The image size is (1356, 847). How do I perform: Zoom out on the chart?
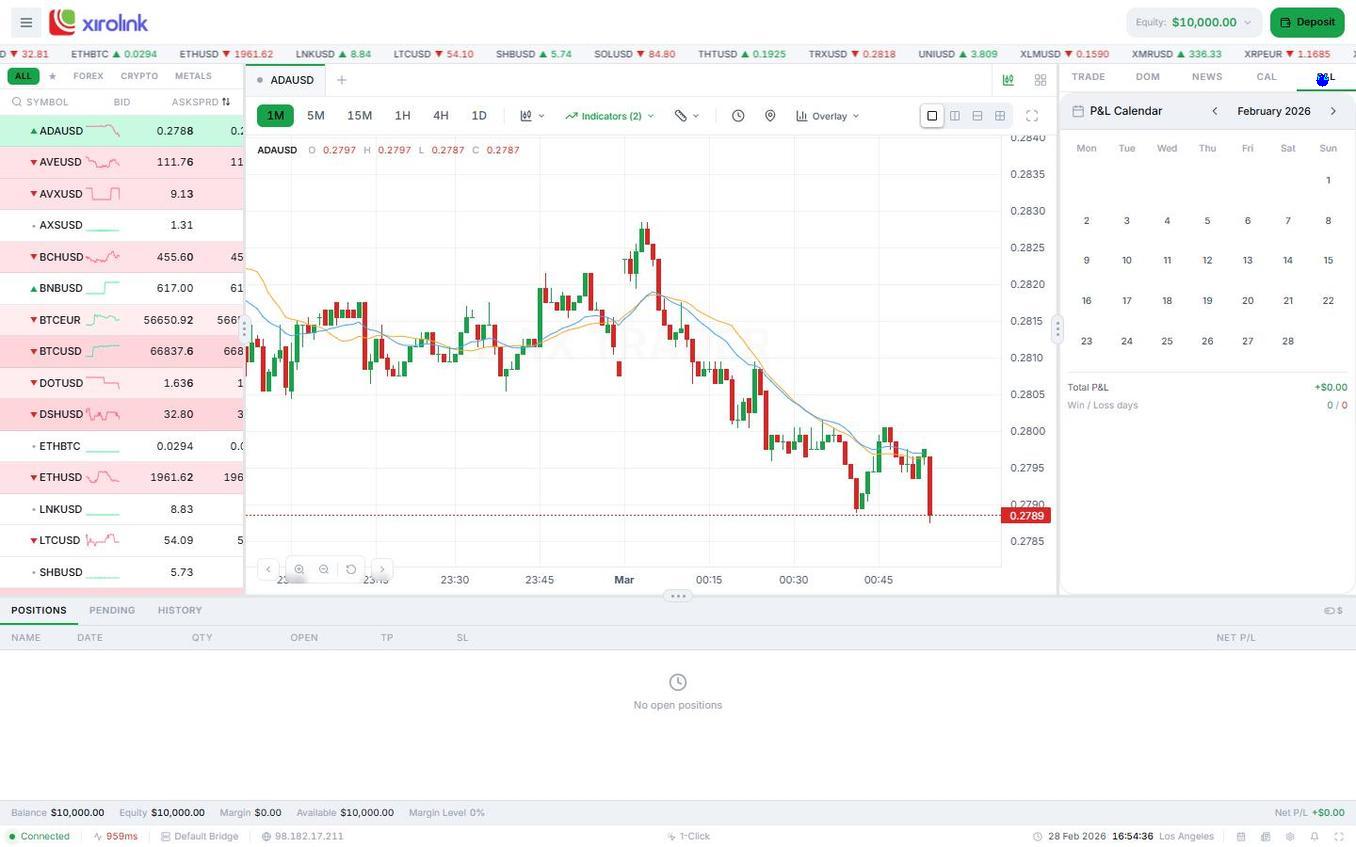tap(324, 569)
